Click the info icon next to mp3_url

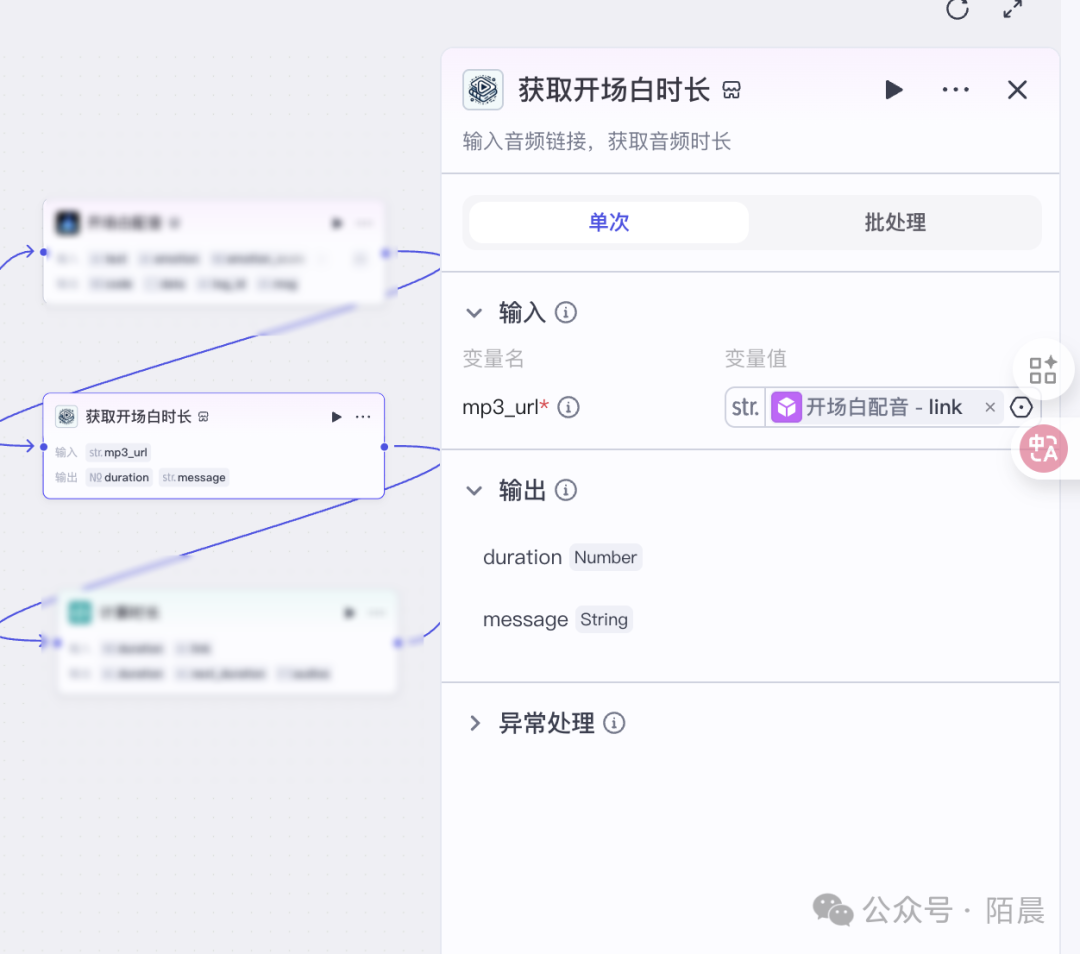click(568, 407)
